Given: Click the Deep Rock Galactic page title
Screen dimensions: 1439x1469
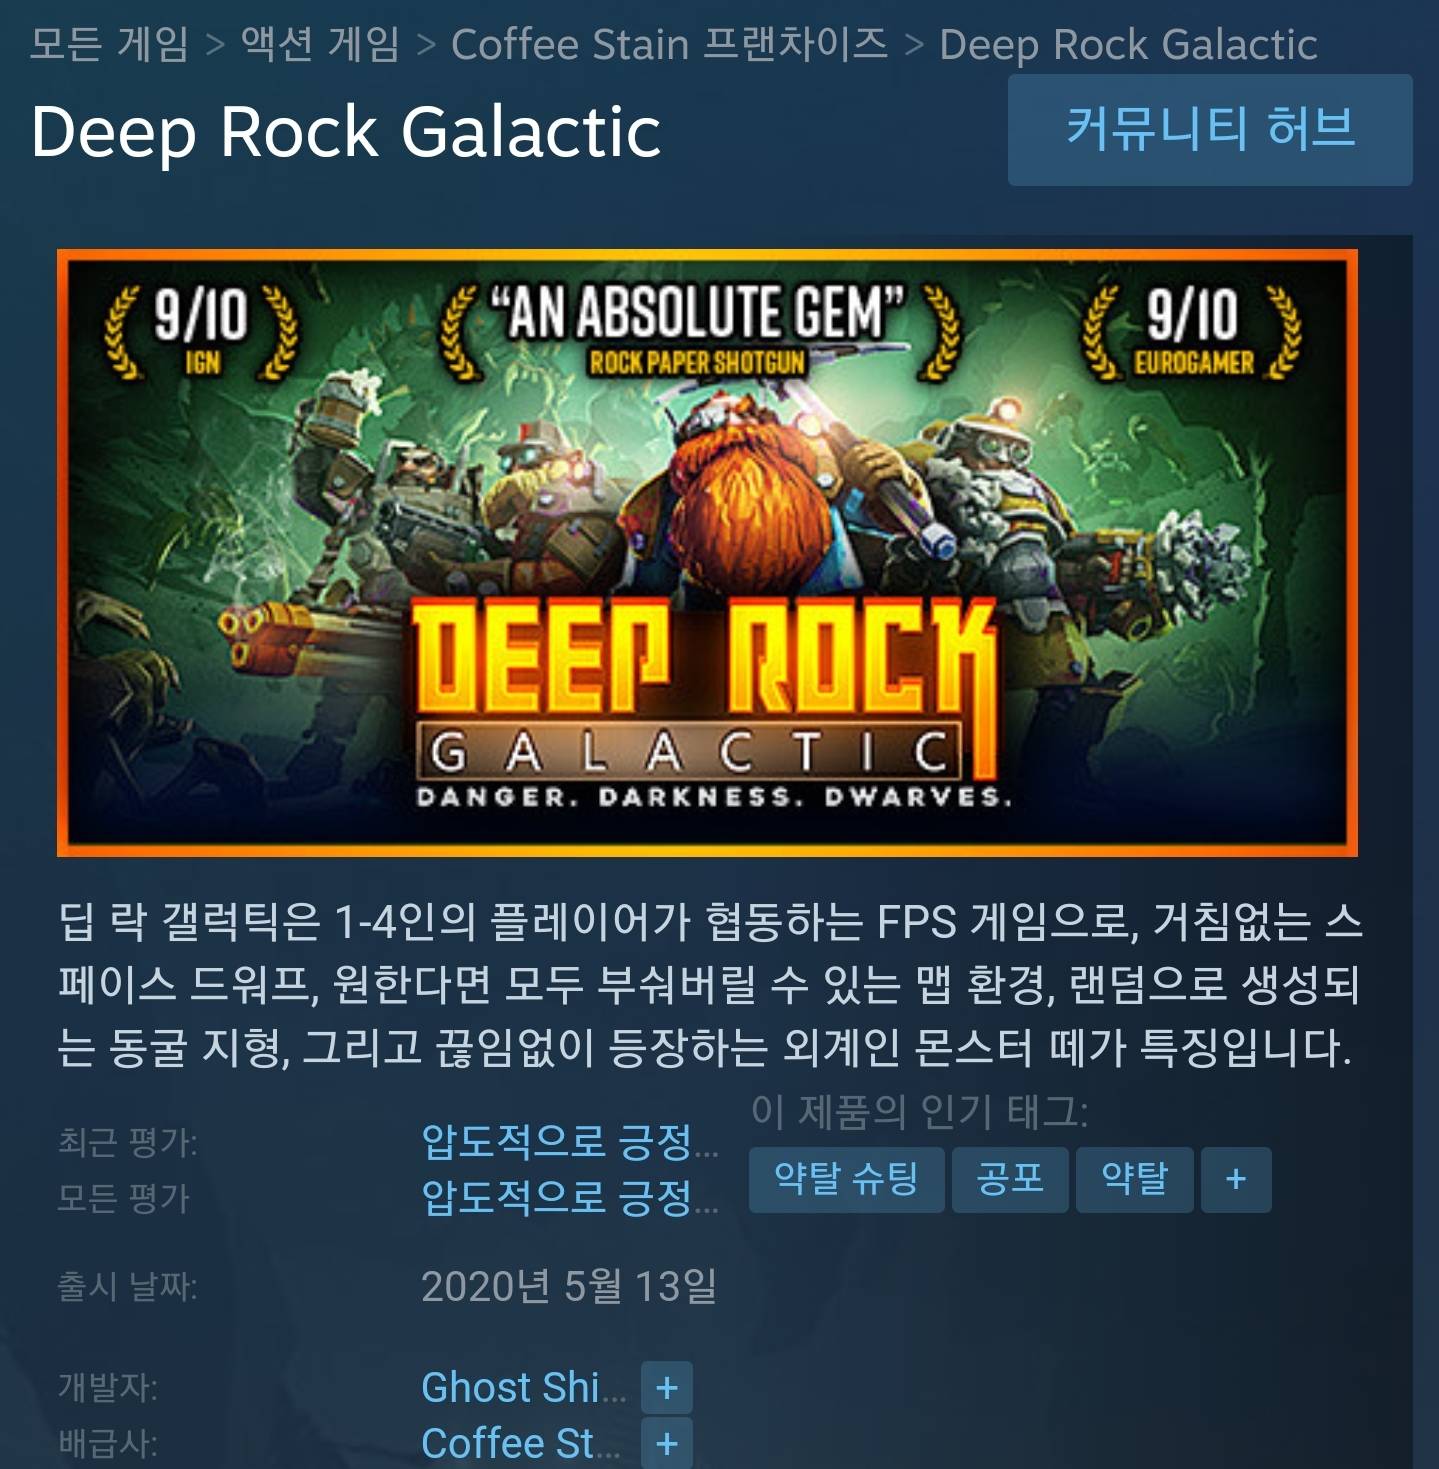Looking at the screenshot, I should coord(346,132).
